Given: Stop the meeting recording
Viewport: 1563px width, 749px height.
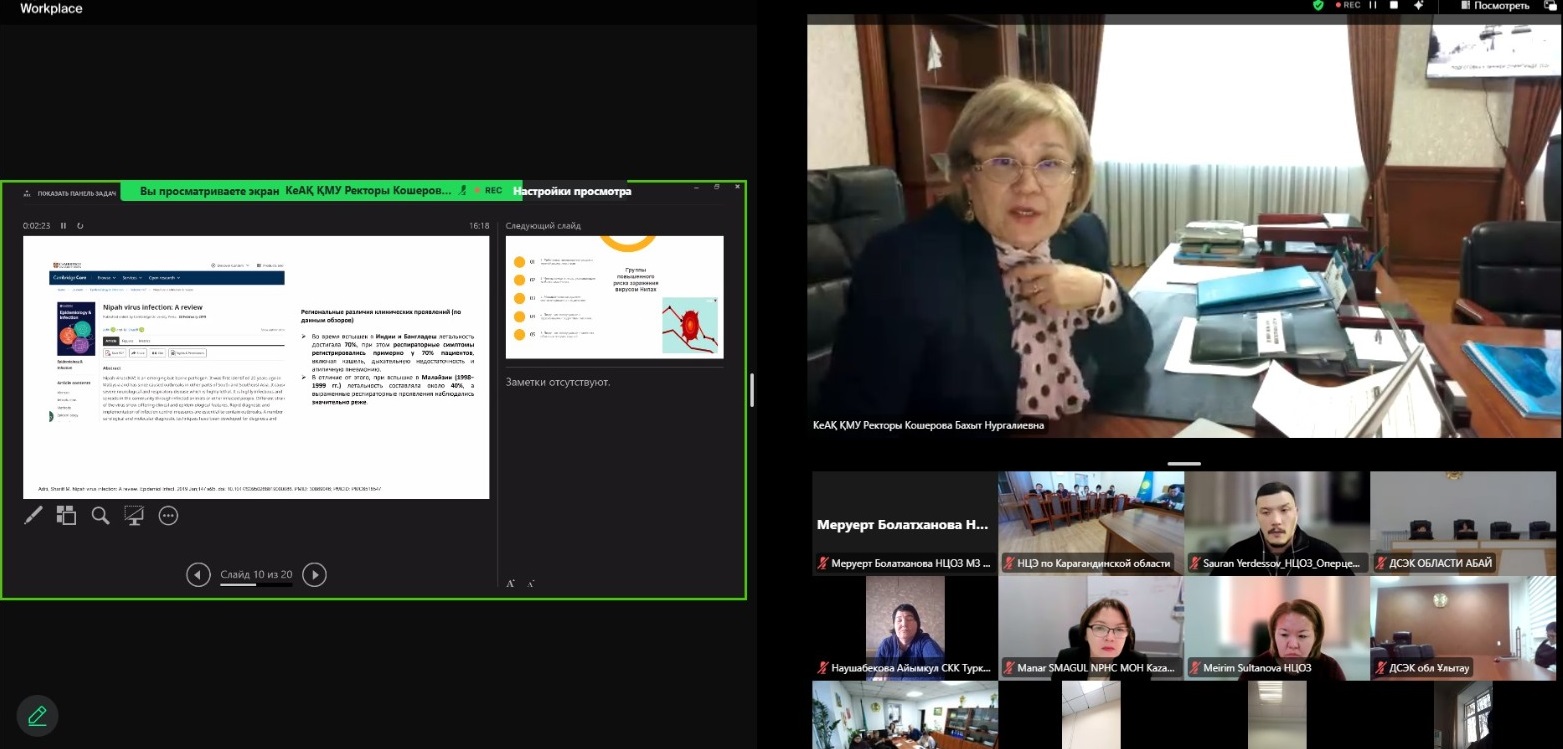Looking at the screenshot, I should click(x=1394, y=6).
